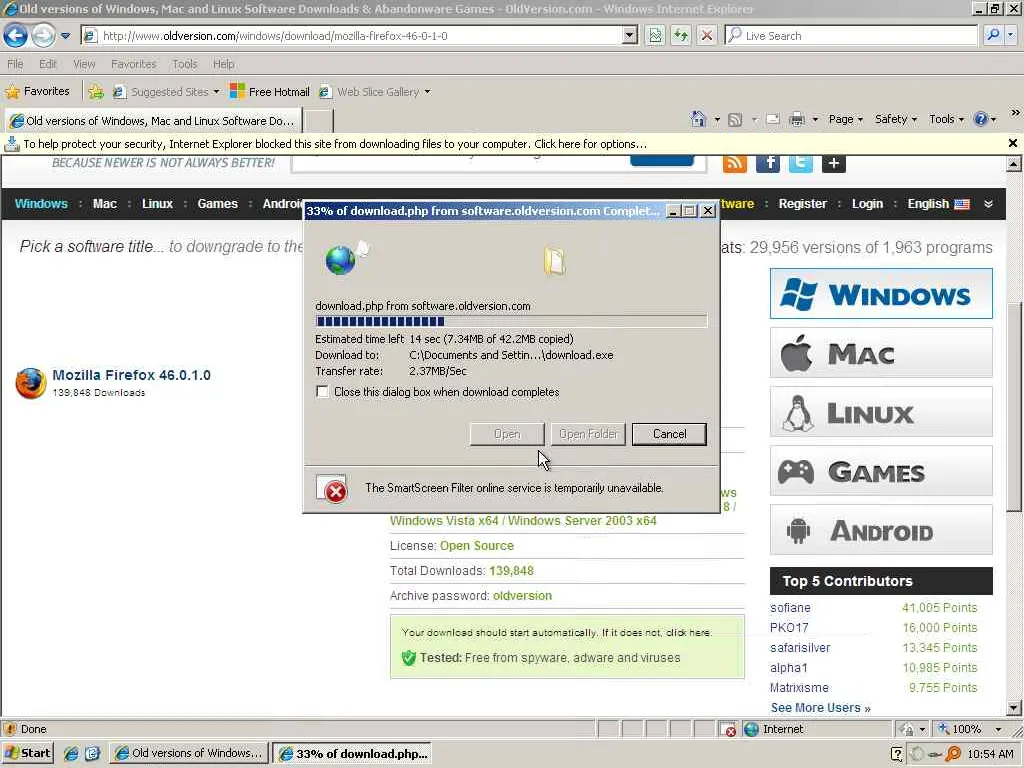Click the Linux penguin category banner
Screen dimensions: 1024x768
[x=881, y=412]
